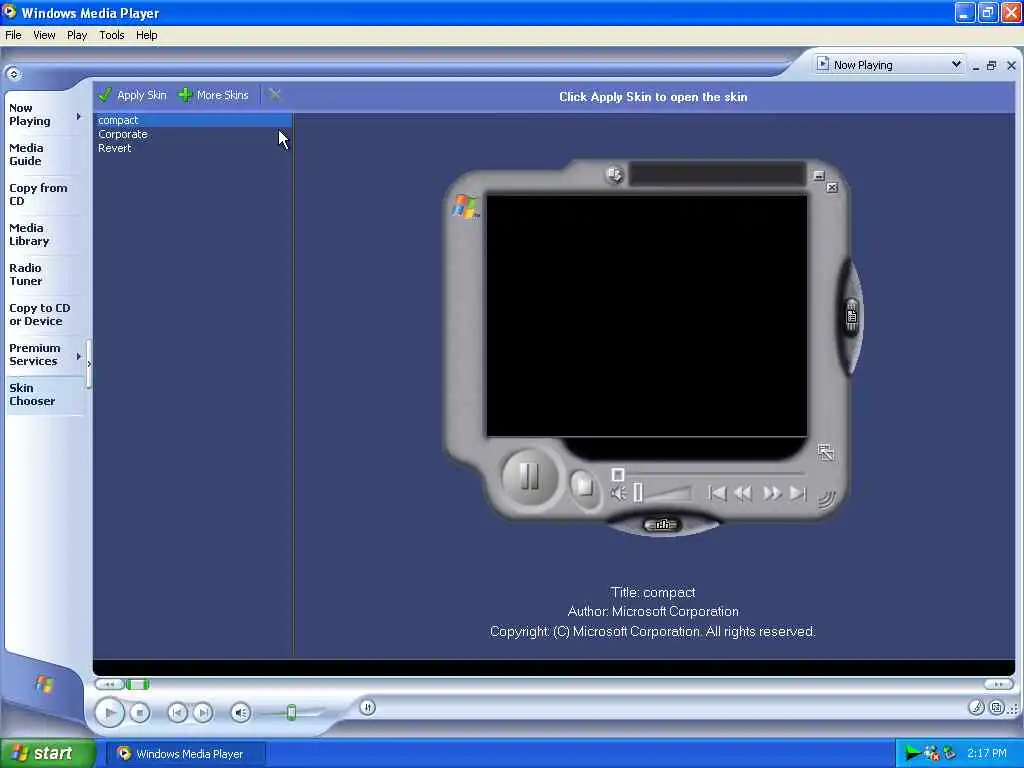Image resolution: width=1024 pixels, height=768 pixels.
Task: Select the Revert skin in list
Action: 193,148
